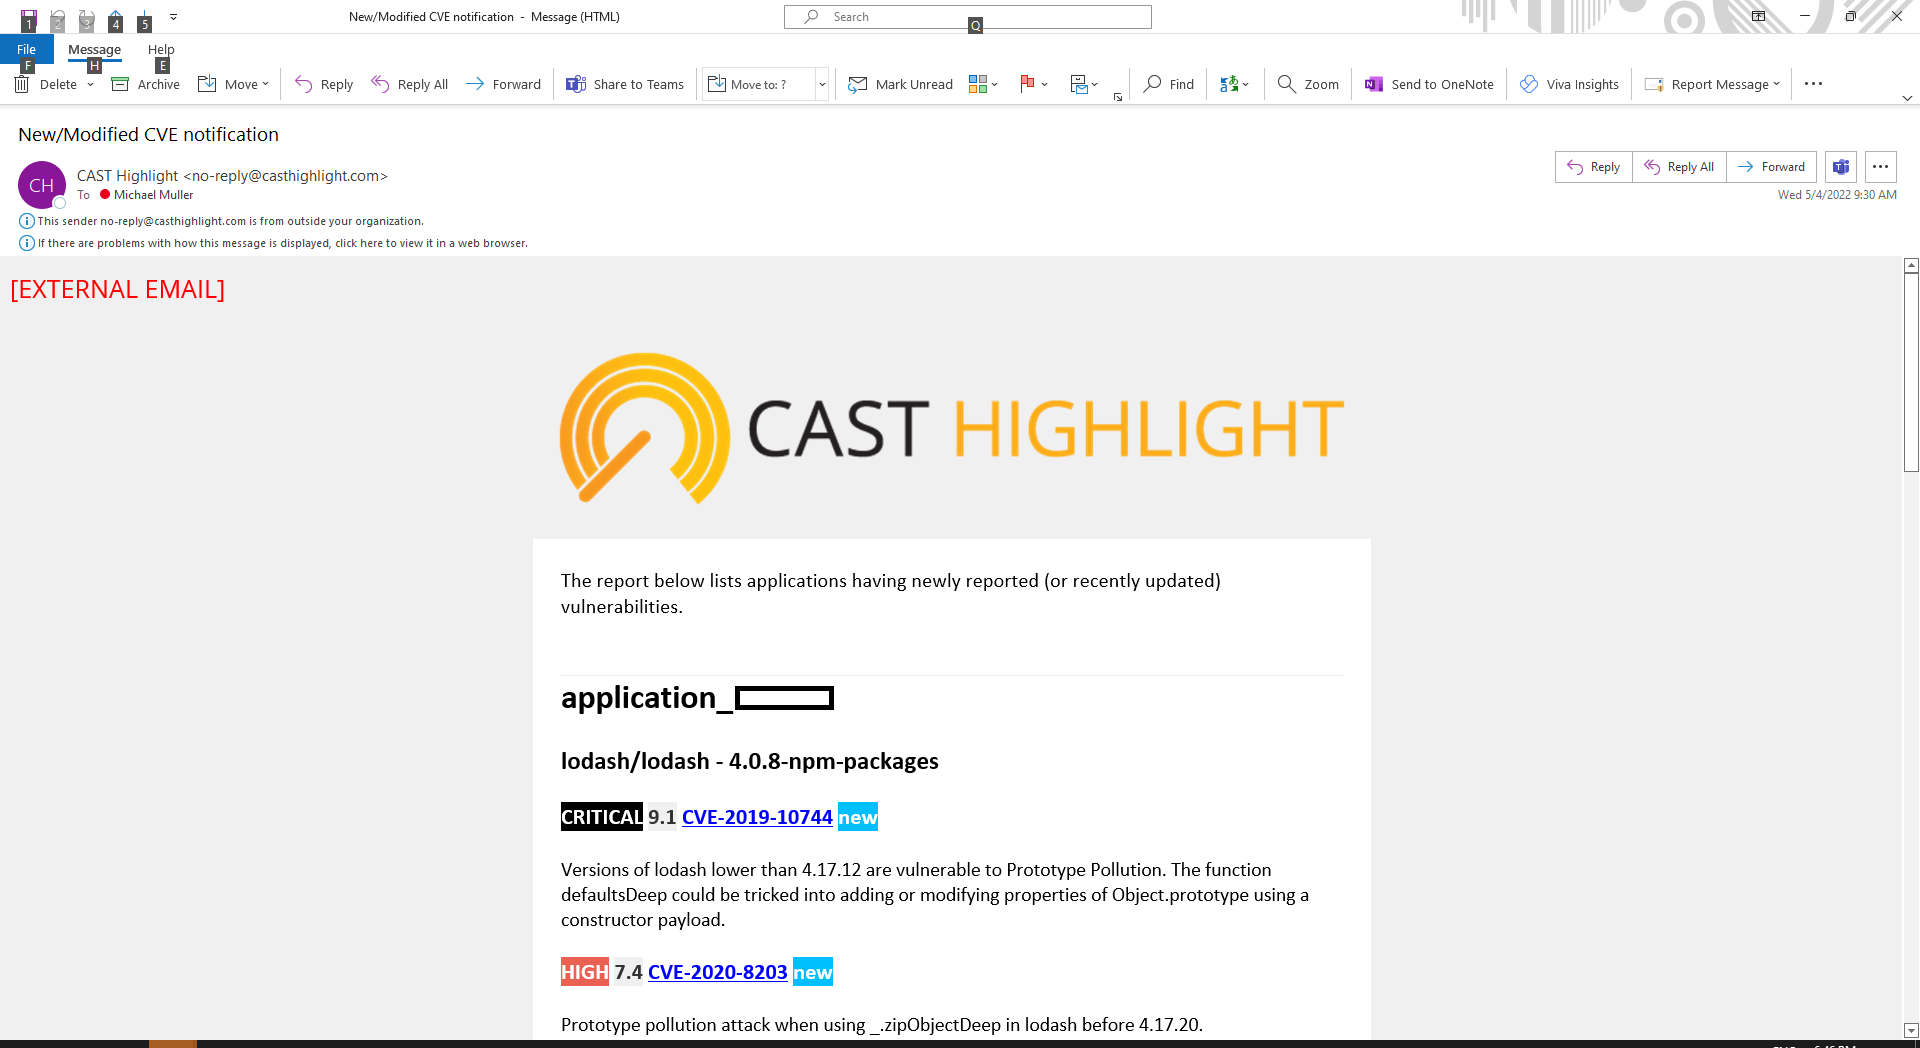Click the Undo icon in quick access toolbar
The image size is (1920, 1048).
(x=58, y=18)
